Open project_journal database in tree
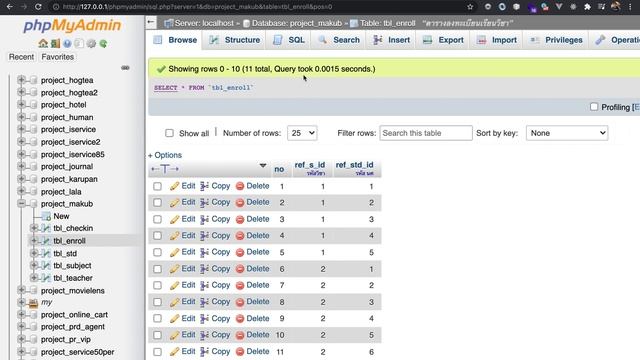 pyautogui.click(x=67, y=167)
